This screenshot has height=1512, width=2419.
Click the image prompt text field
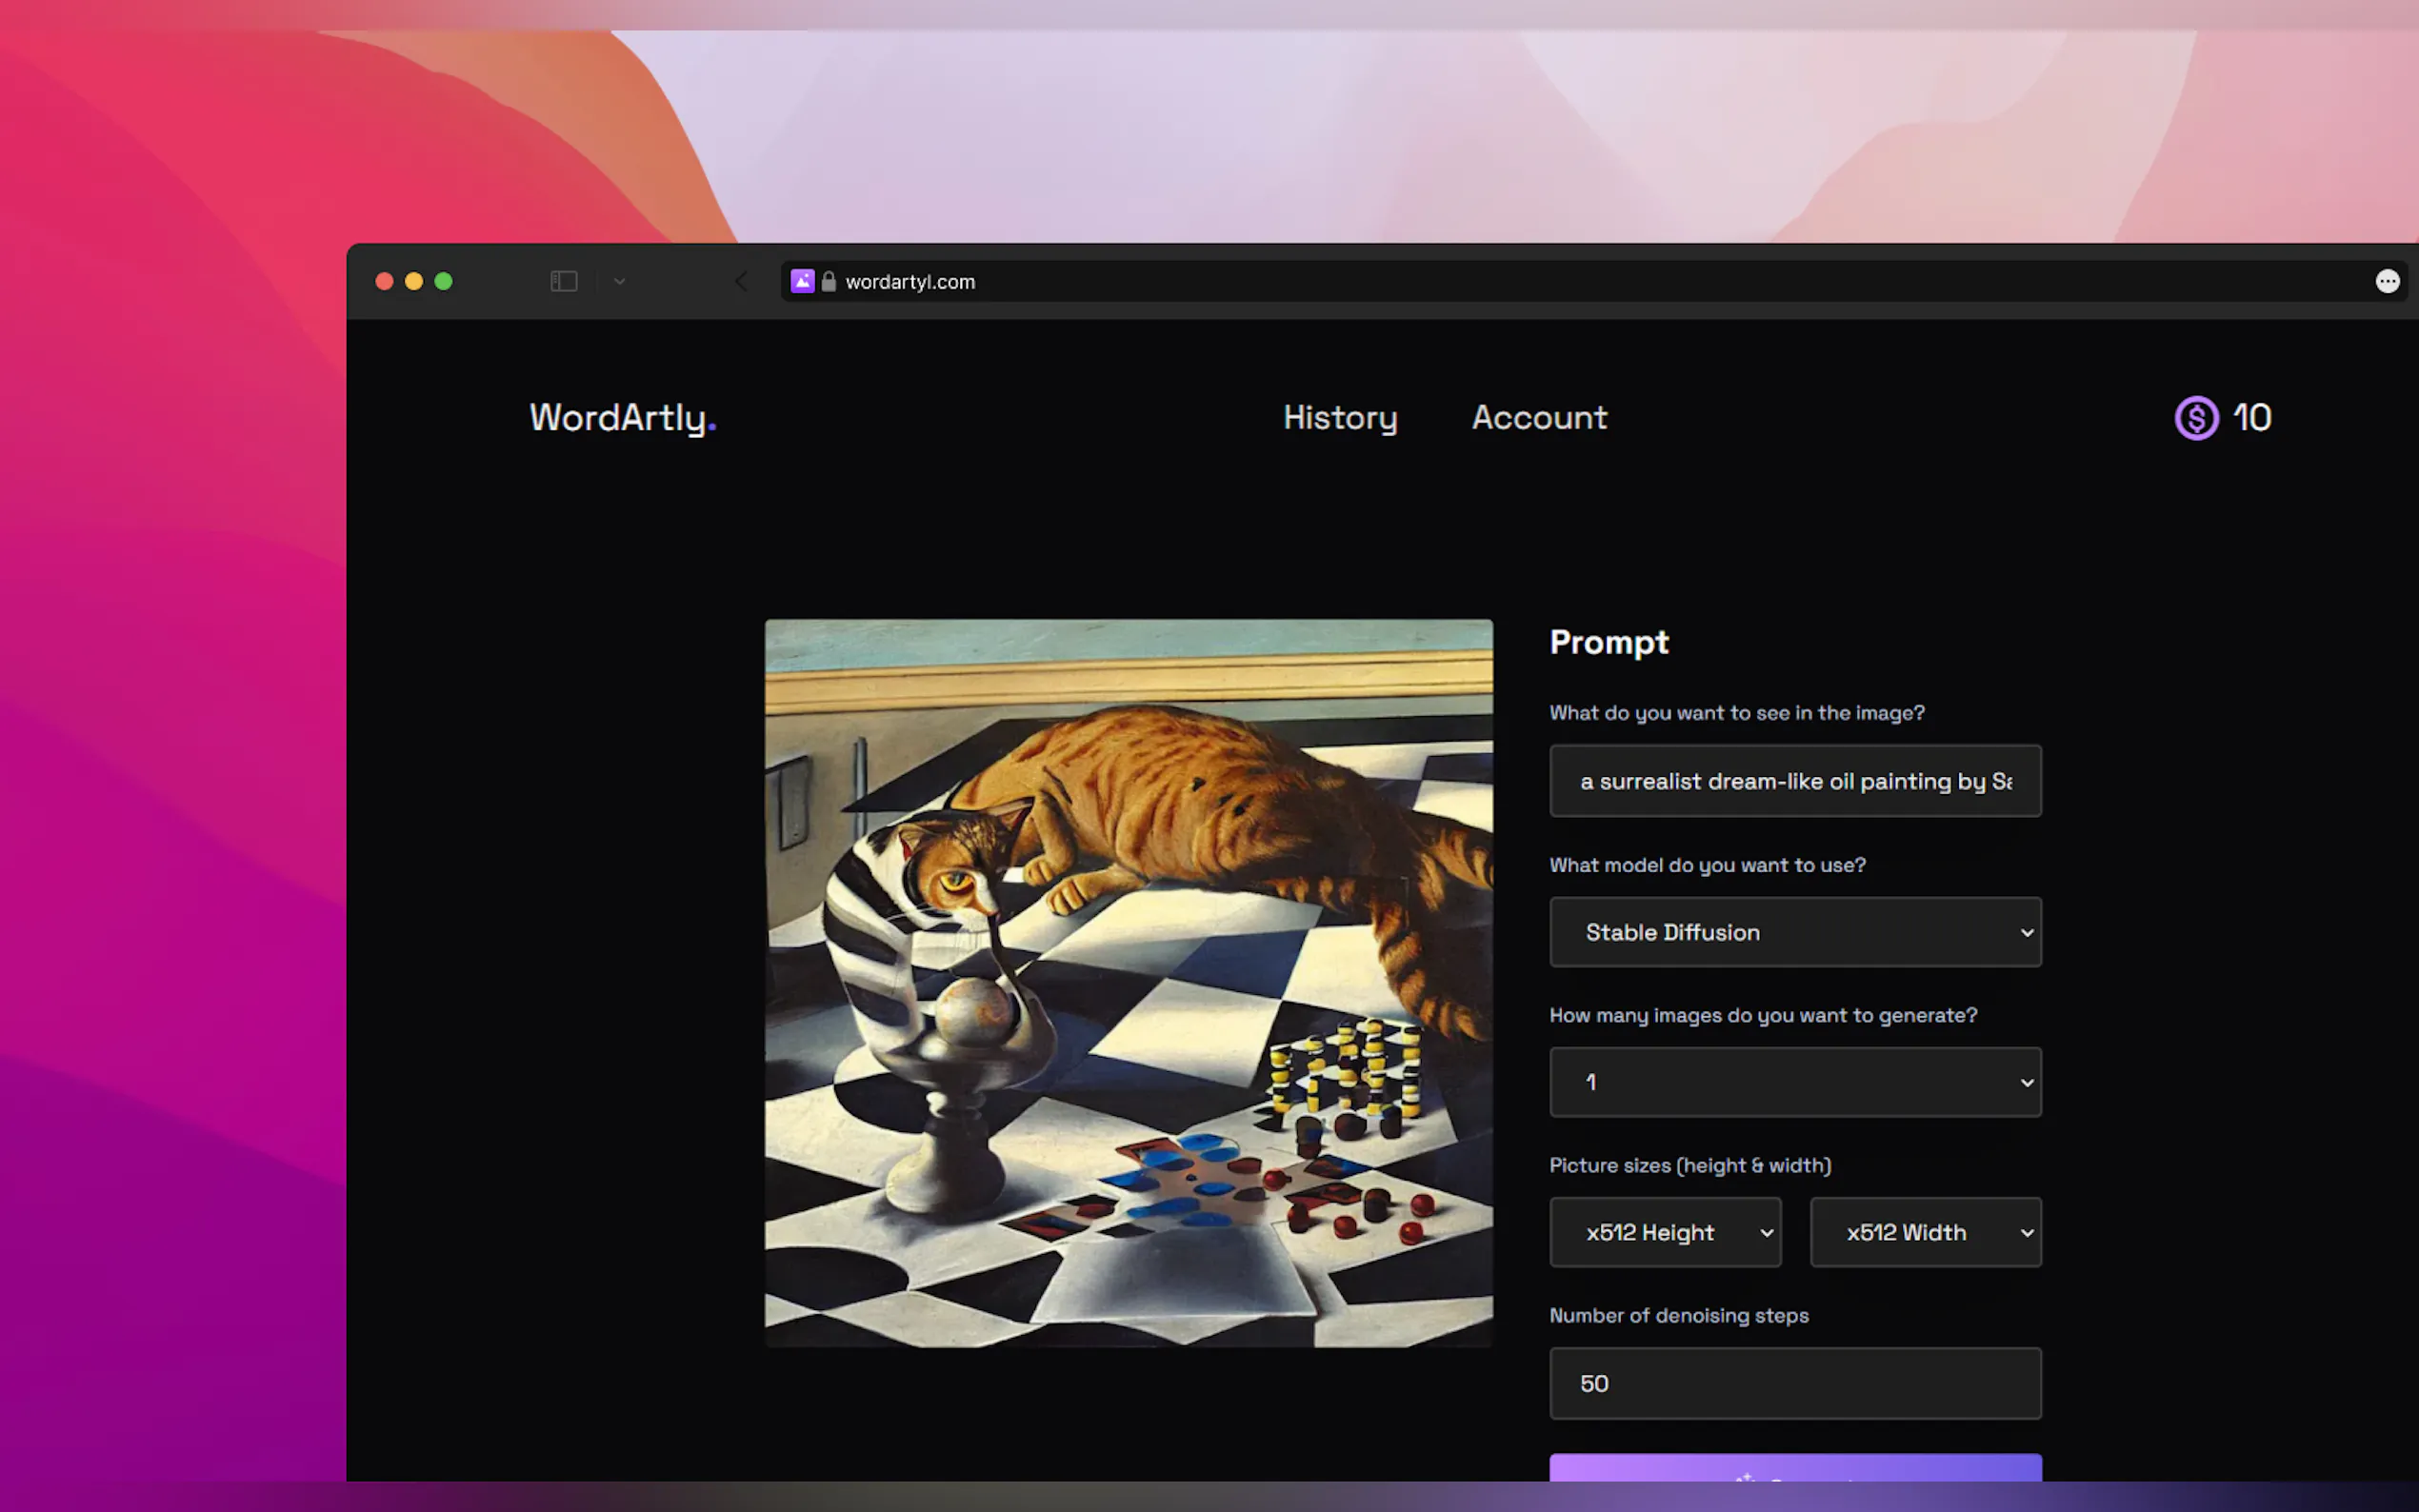tap(1795, 781)
